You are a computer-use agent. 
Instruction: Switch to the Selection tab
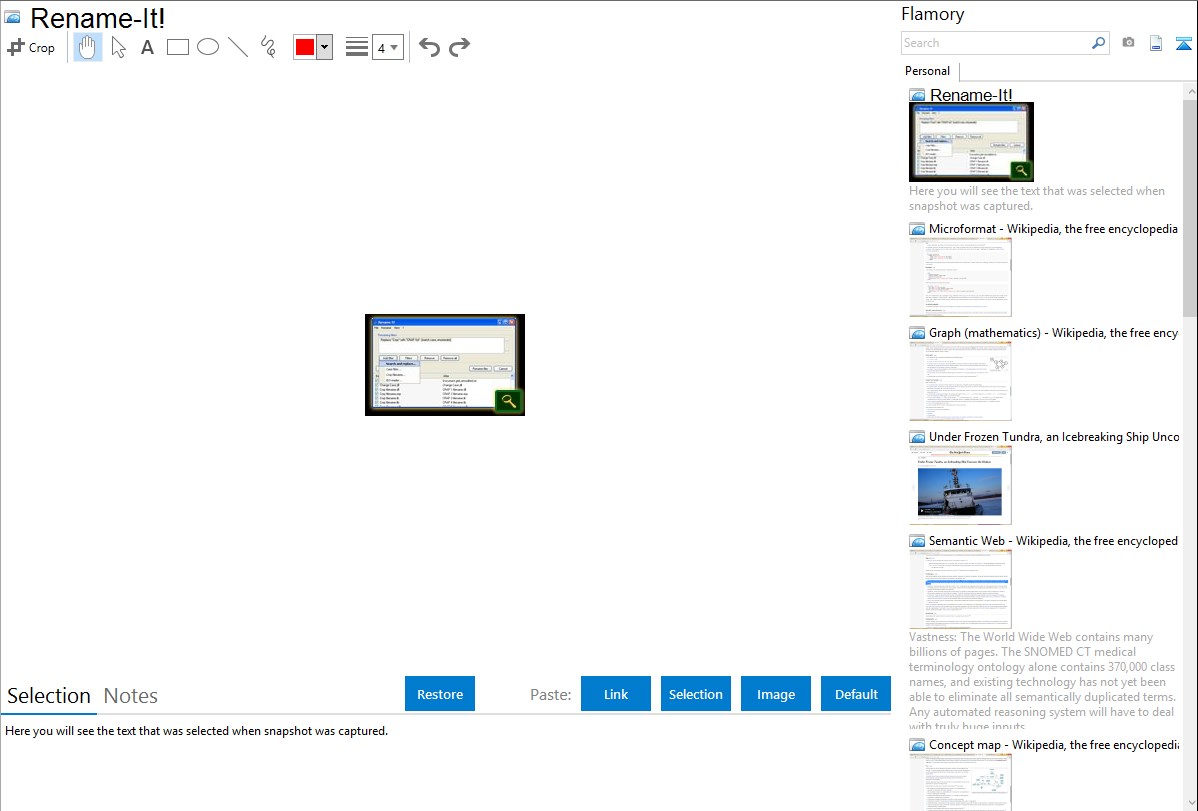(49, 696)
